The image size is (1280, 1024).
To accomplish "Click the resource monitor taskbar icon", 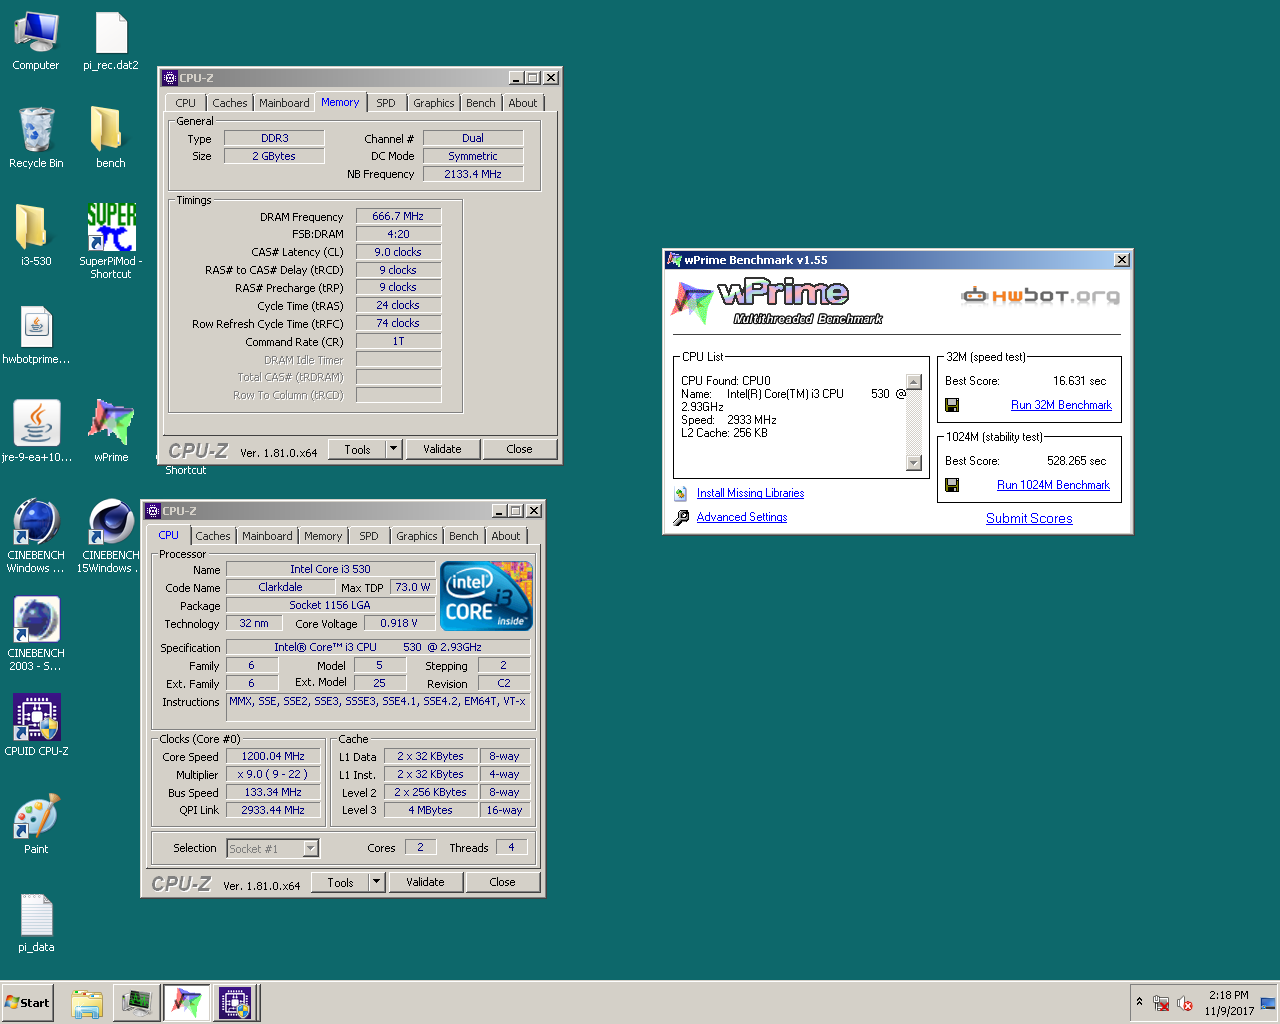I will (x=136, y=1003).
